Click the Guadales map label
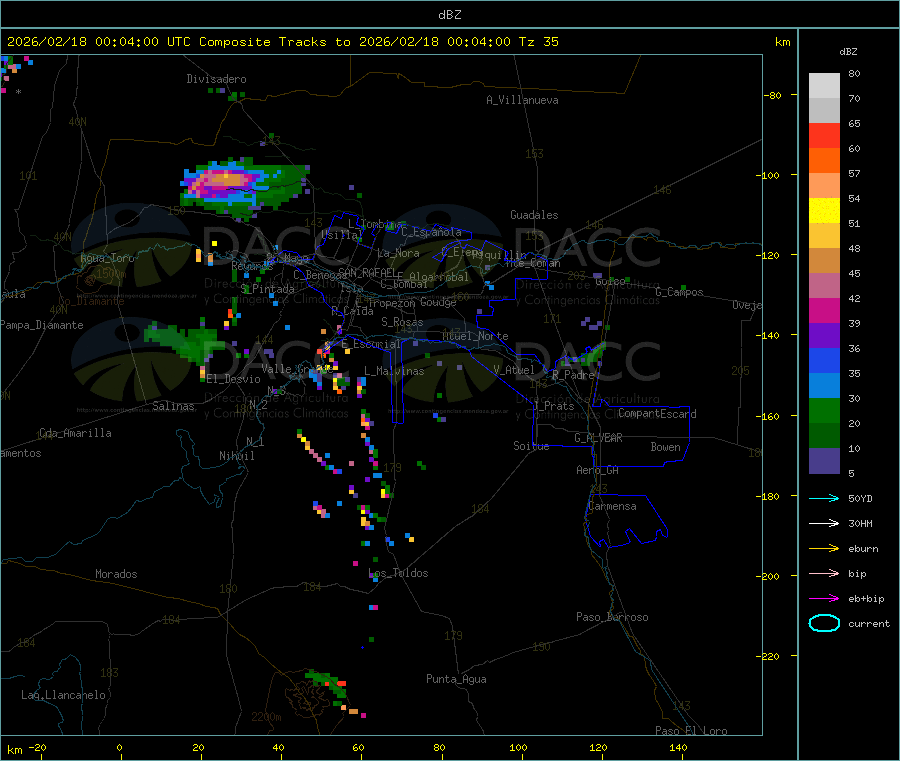 (x=534, y=215)
